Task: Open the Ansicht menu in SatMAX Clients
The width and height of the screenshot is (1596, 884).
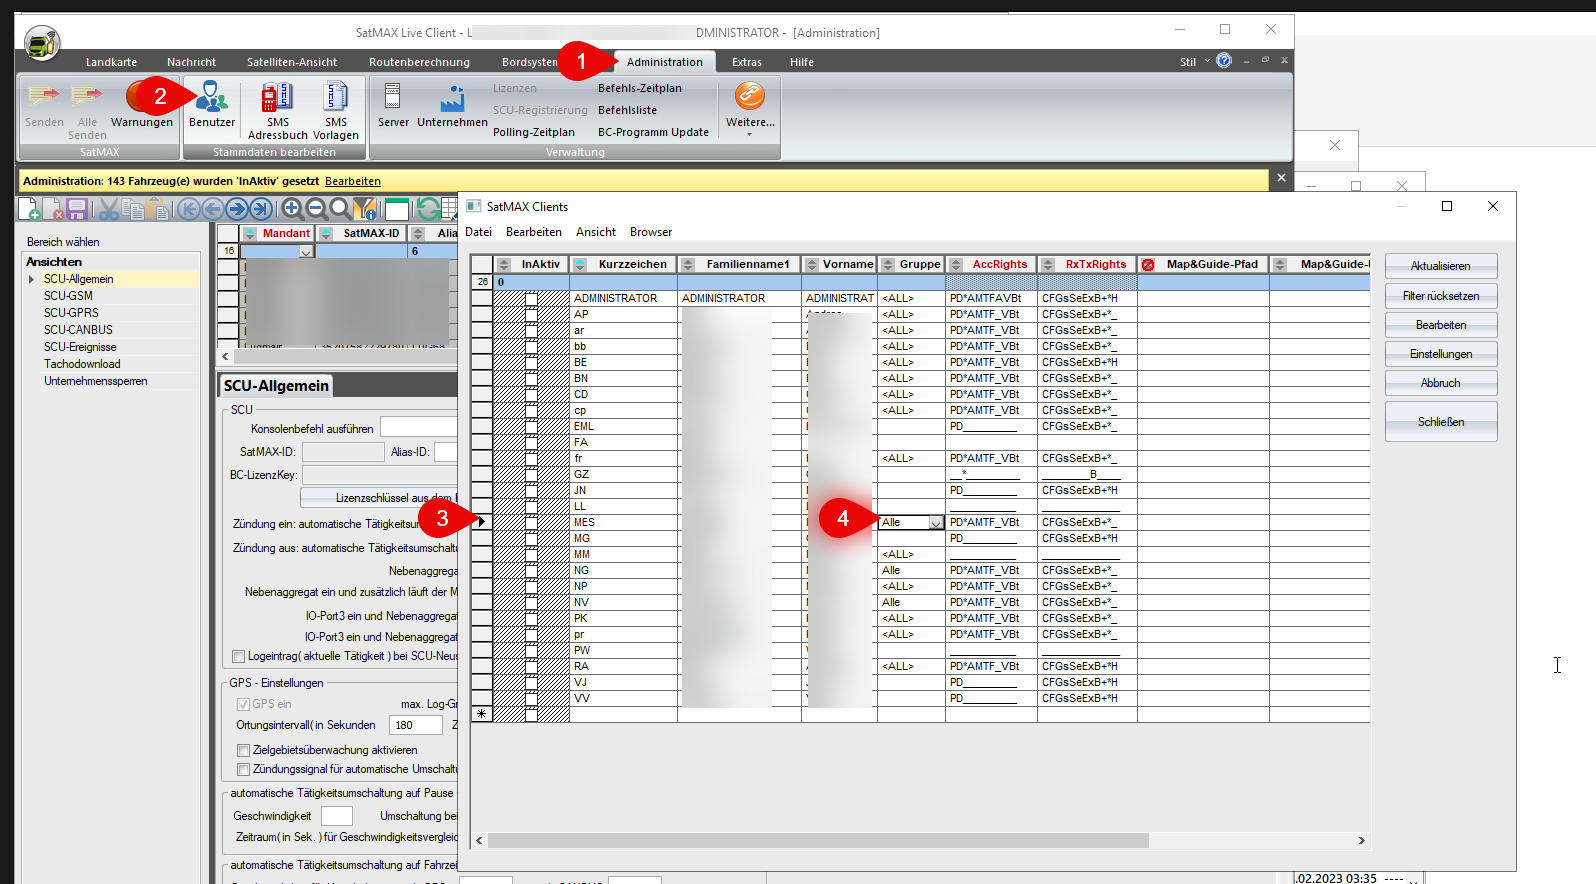Action: tap(596, 232)
